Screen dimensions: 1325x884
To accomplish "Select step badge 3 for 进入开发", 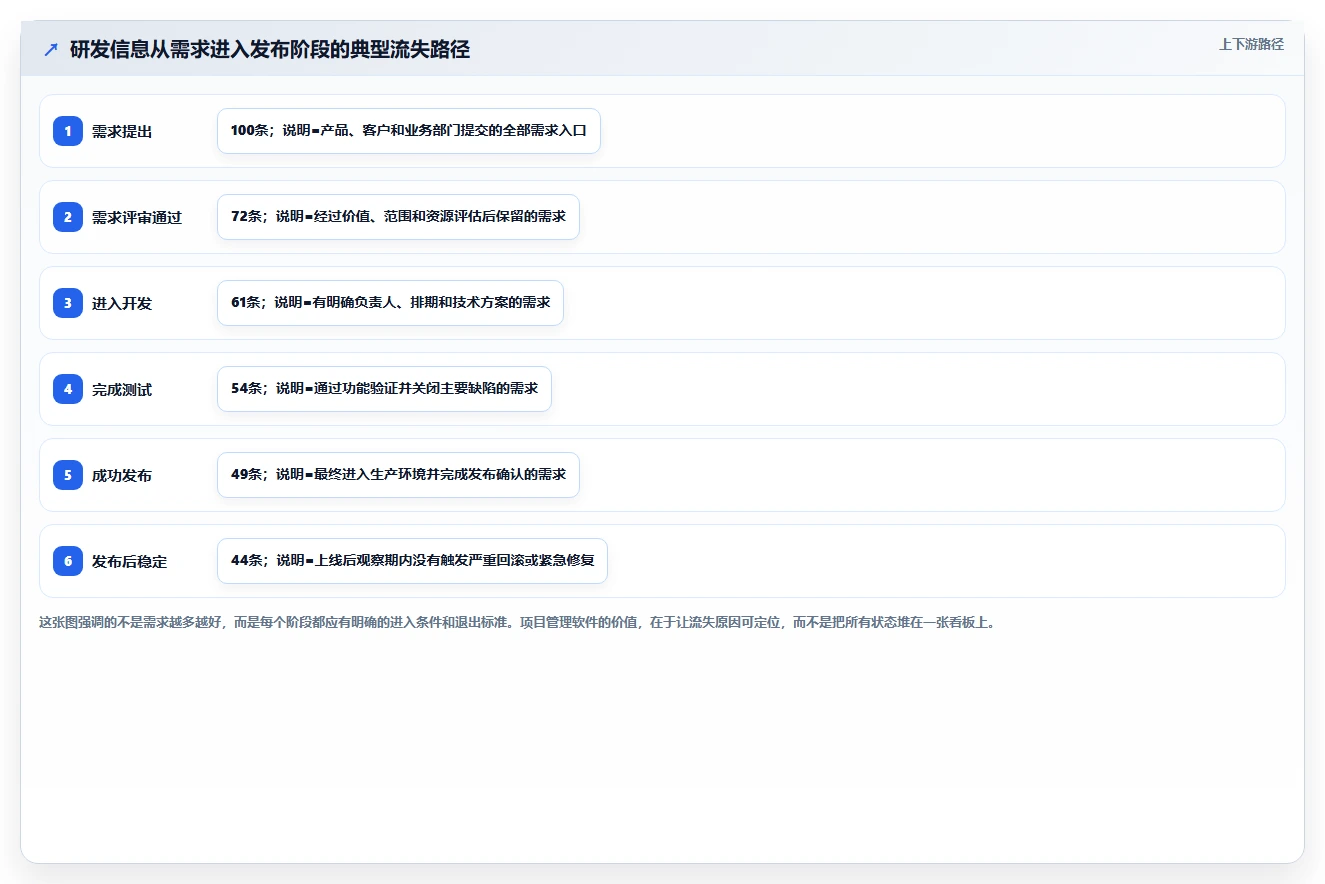I will click(x=68, y=303).
